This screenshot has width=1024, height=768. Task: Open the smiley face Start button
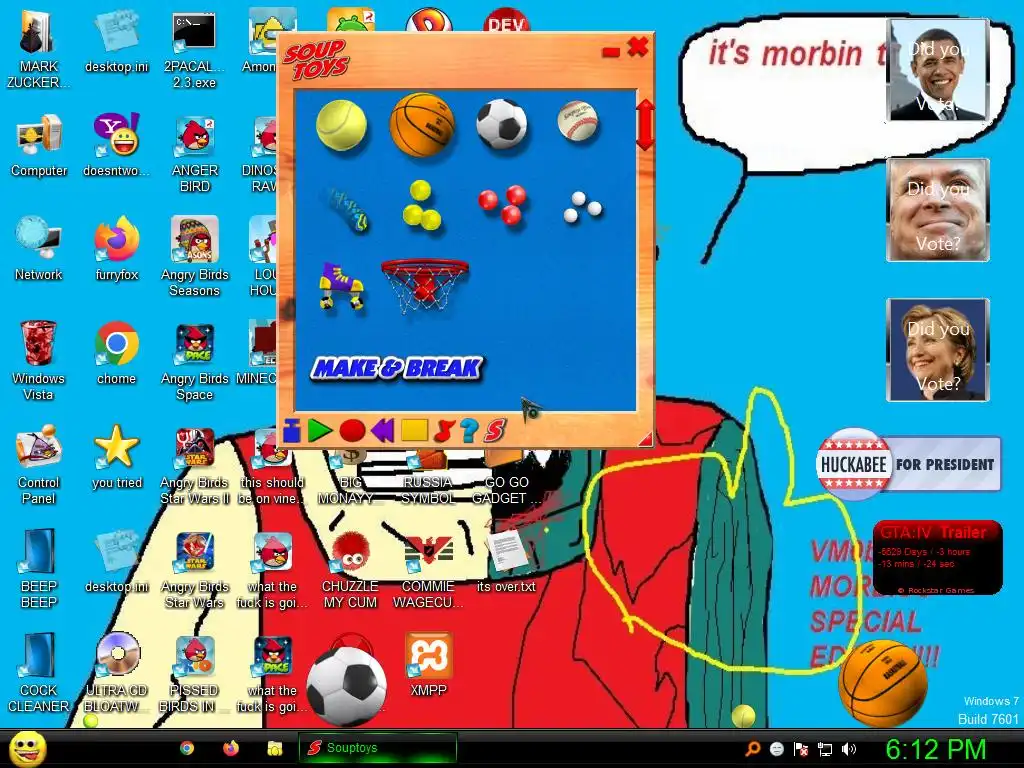pyautogui.click(x=27, y=748)
